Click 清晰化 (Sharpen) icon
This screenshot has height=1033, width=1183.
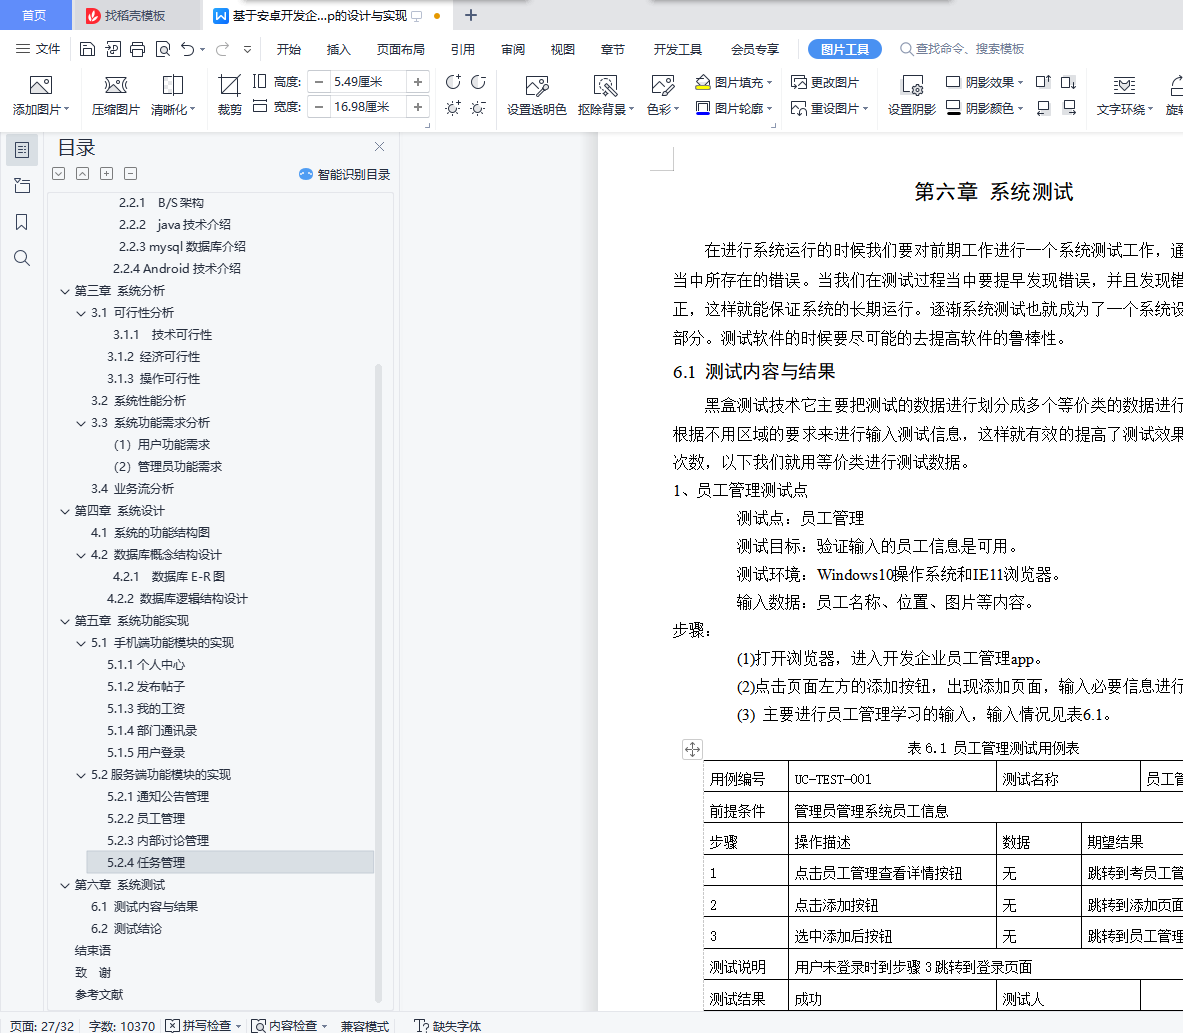coord(173,95)
